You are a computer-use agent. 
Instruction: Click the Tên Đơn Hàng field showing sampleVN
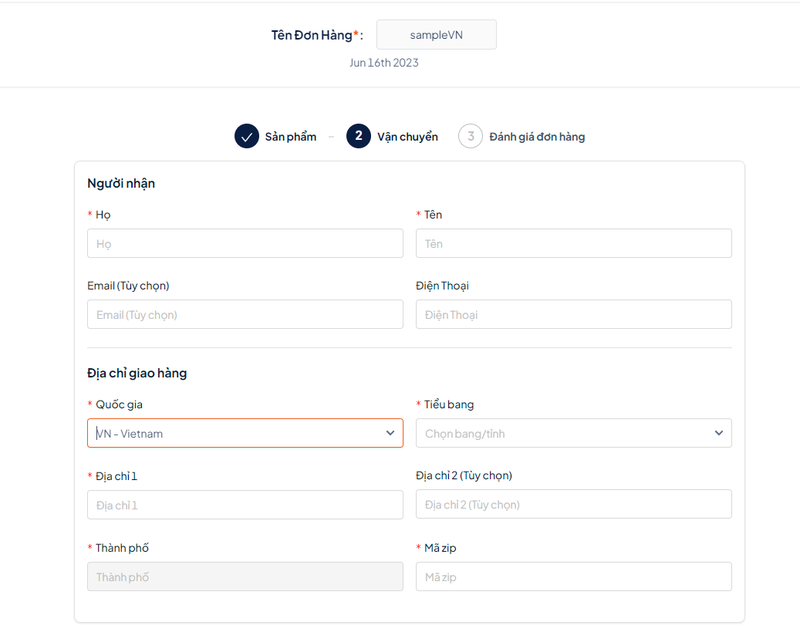tap(436, 35)
